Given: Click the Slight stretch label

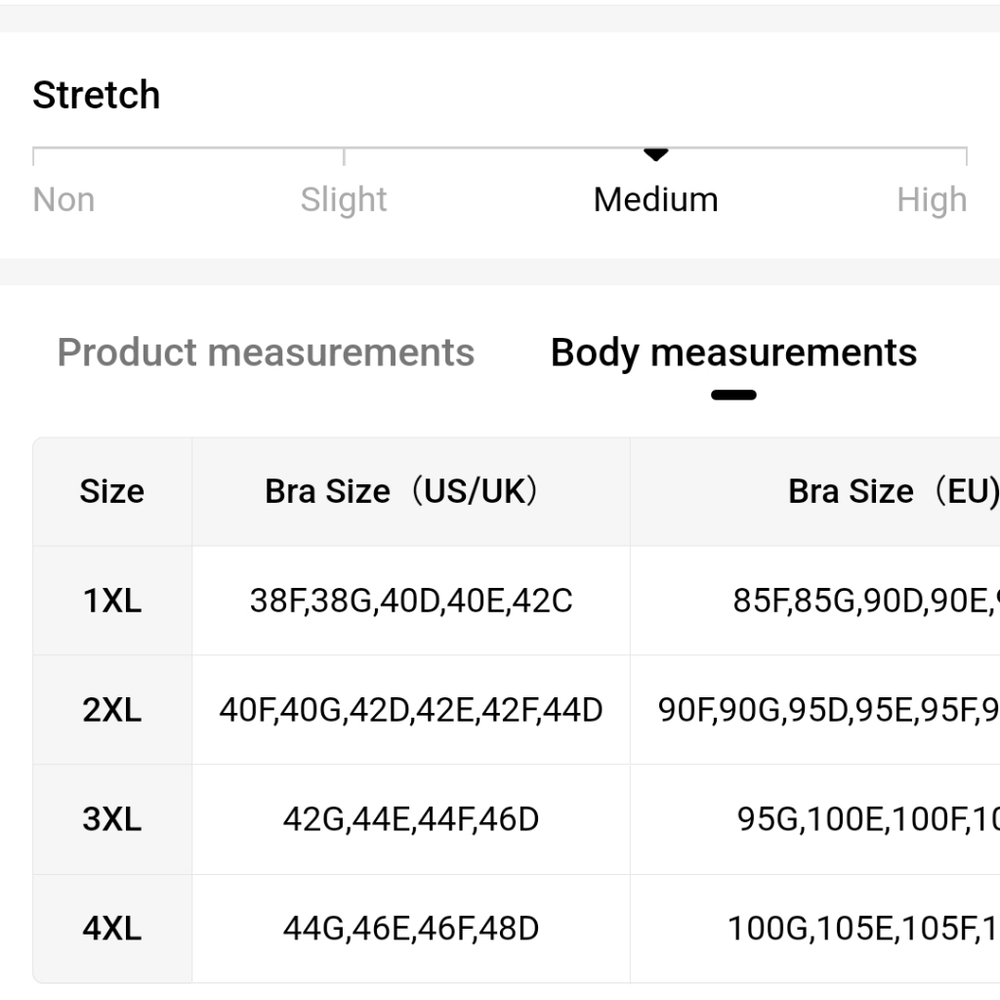Looking at the screenshot, I should [x=344, y=200].
